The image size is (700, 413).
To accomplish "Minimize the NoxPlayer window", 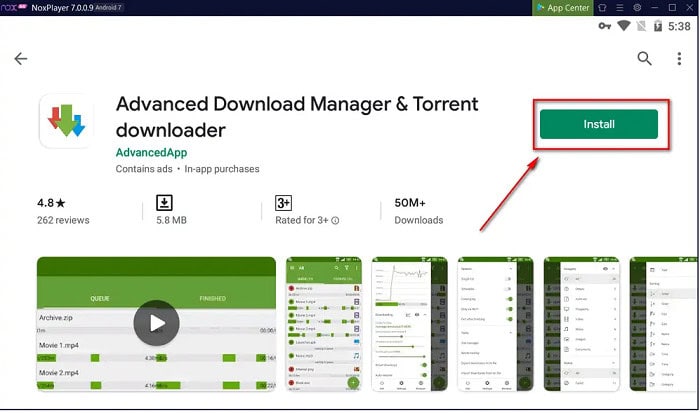I will pyautogui.click(x=655, y=8).
